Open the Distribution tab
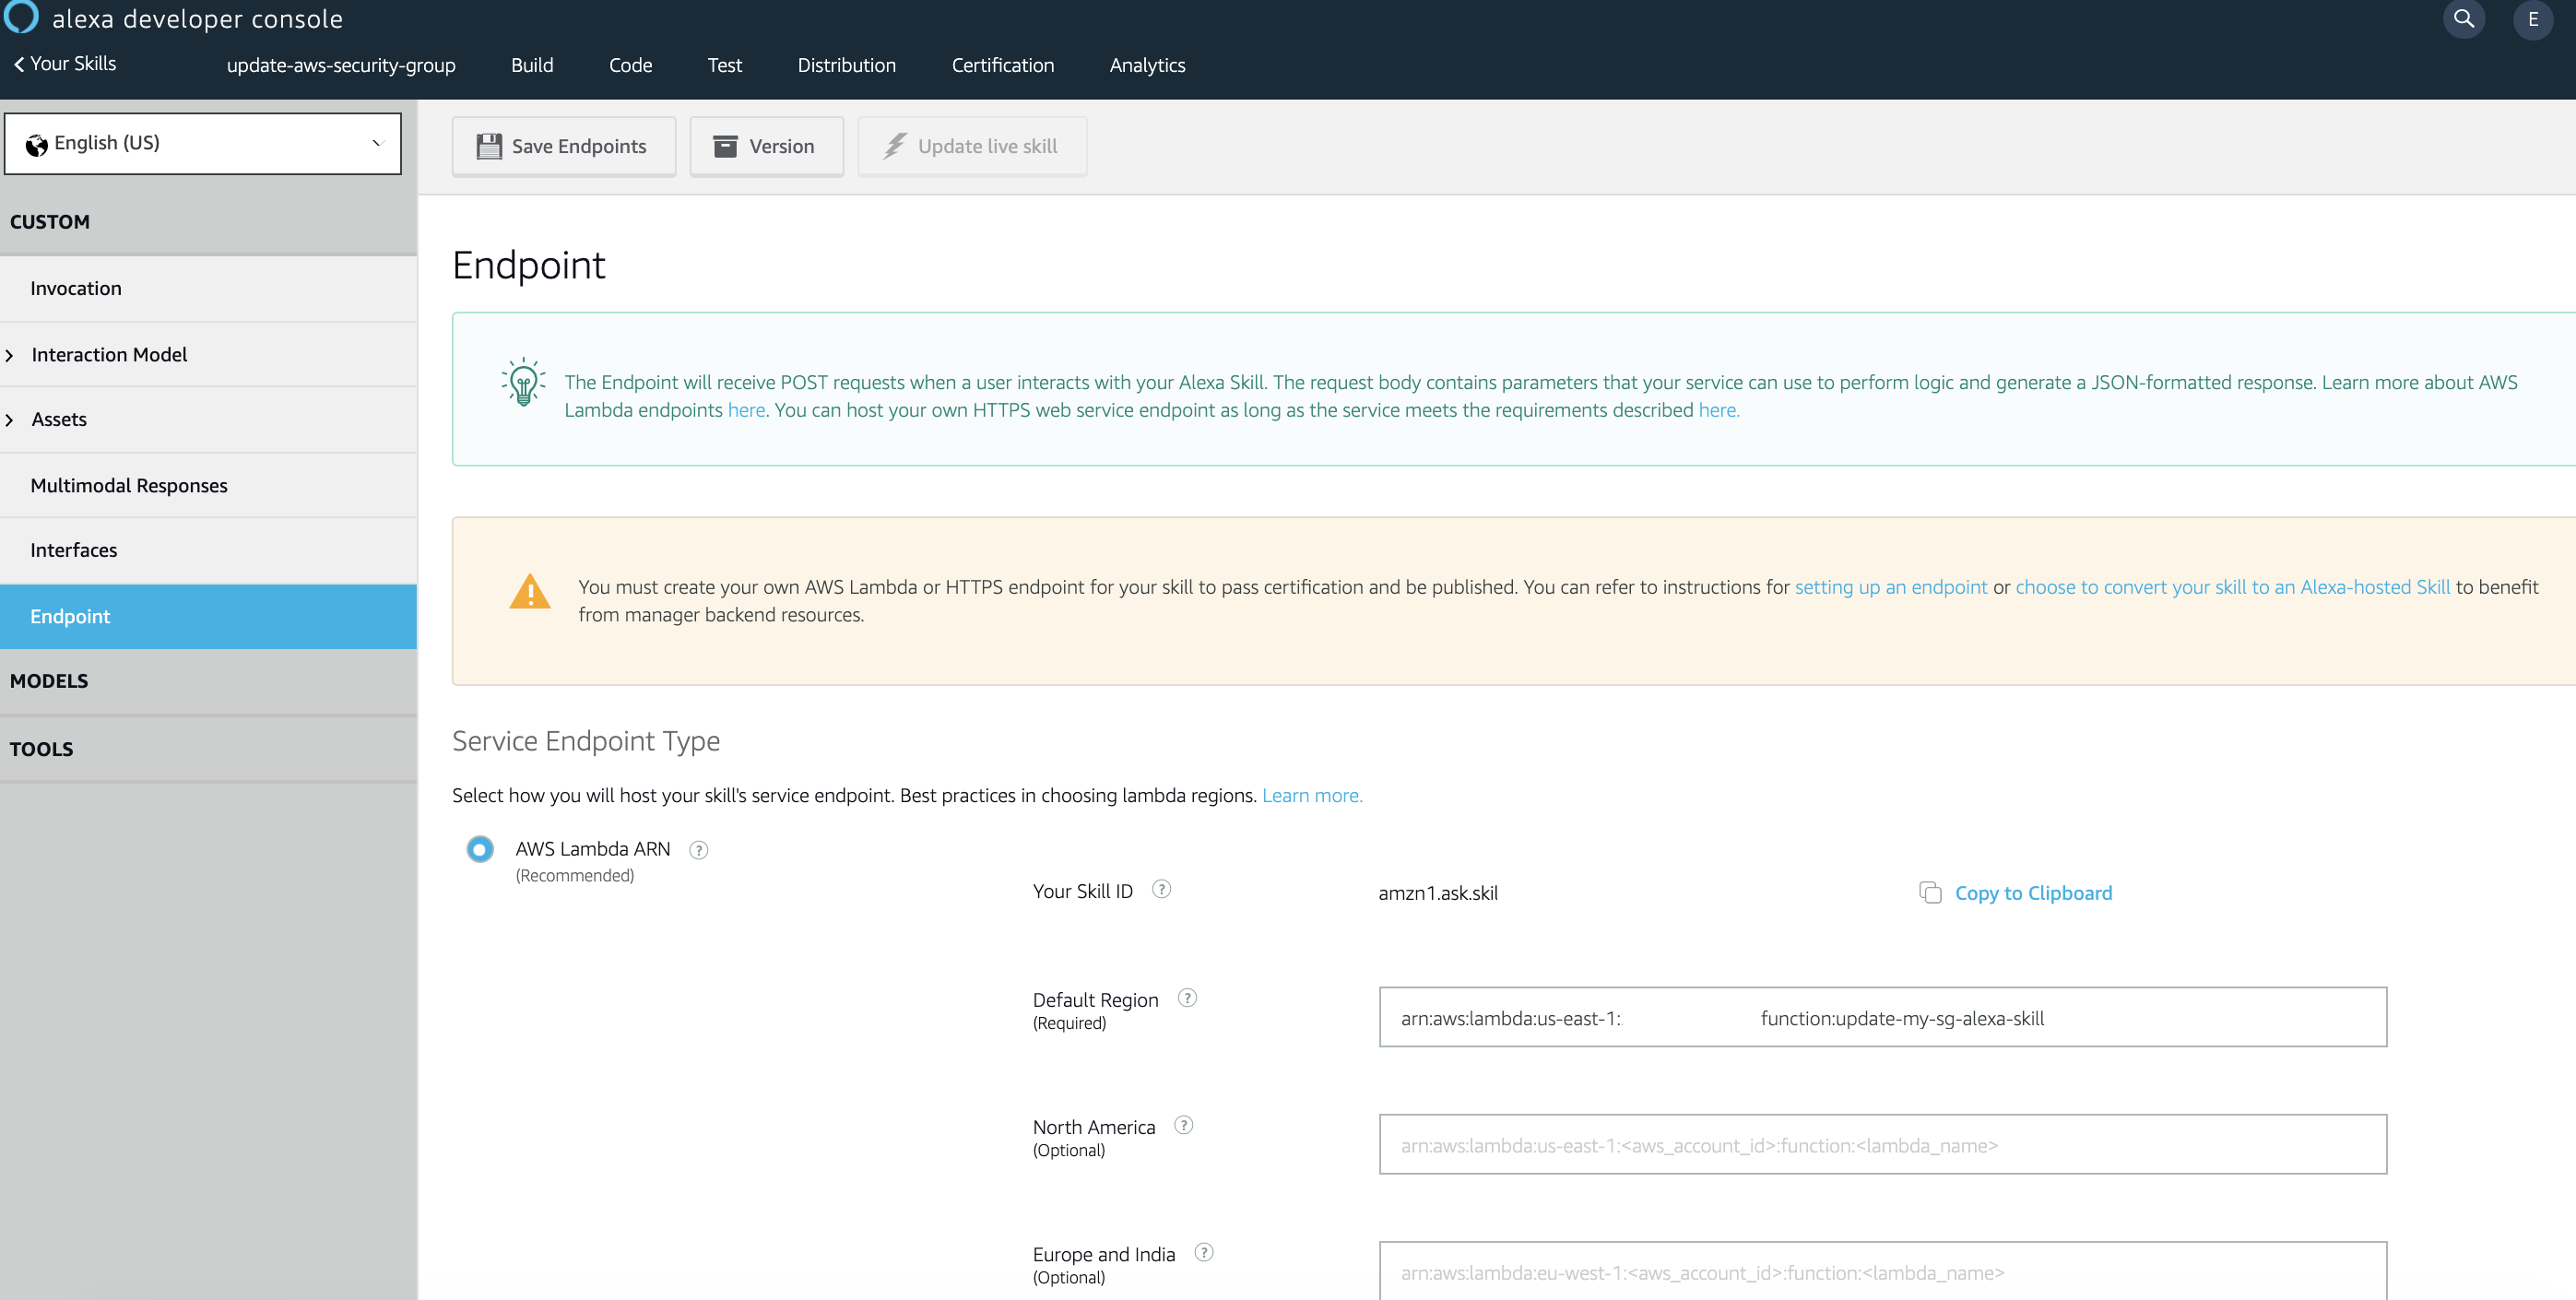Image resolution: width=2576 pixels, height=1300 pixels. click(x=846, y=64)
